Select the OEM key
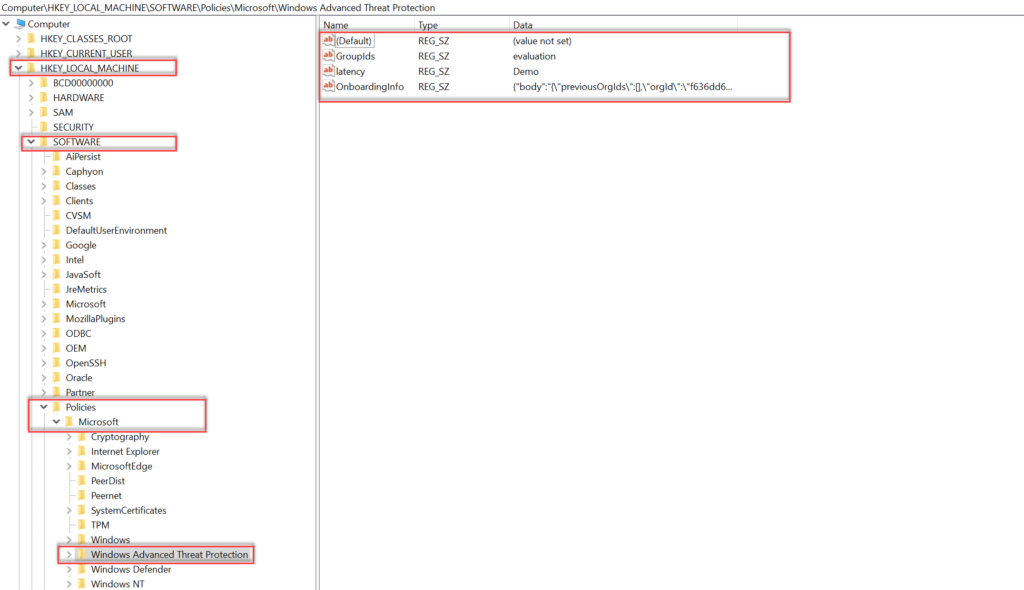The image size is (1024, 590). pyautogui.click(x=76, y=348)
